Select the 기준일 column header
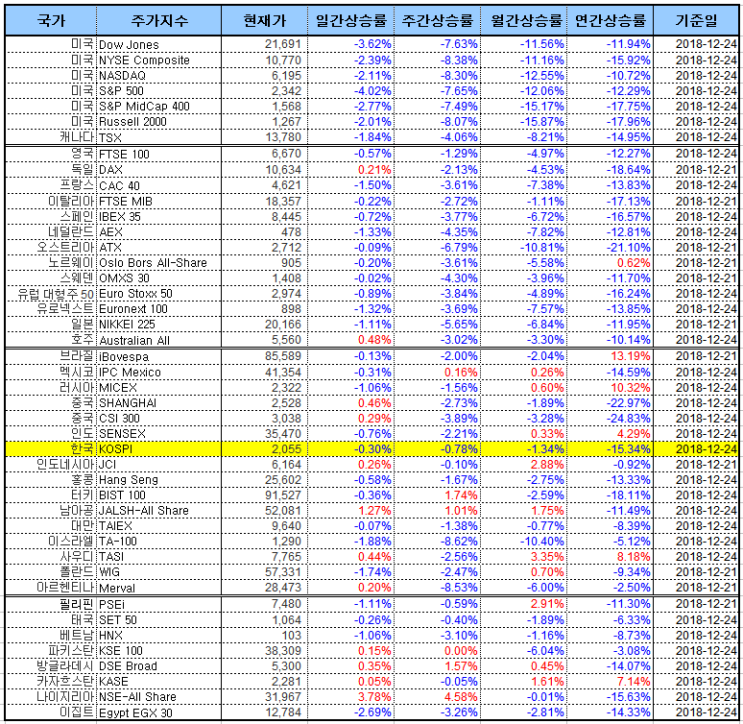Viewport: 743px width, 724px height. click(696, 20)
